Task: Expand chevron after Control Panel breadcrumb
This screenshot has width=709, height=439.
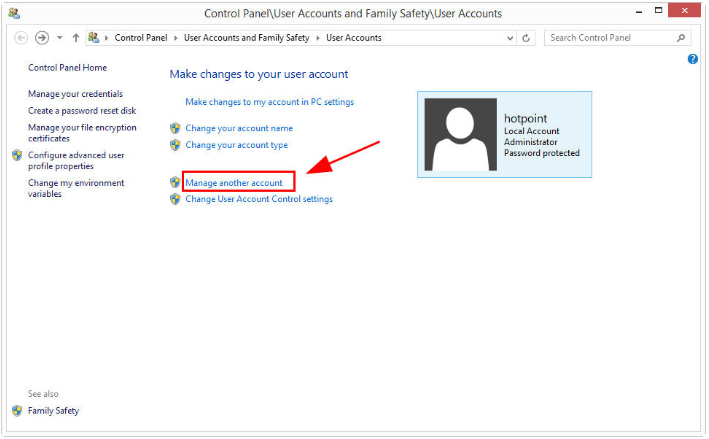Action: coord(176,38)
